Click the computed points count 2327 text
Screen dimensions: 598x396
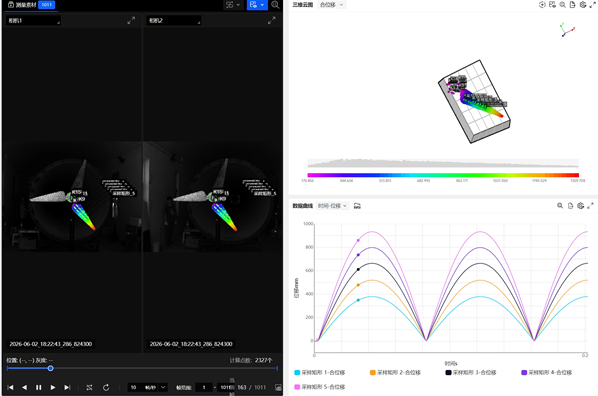[251, 360]
